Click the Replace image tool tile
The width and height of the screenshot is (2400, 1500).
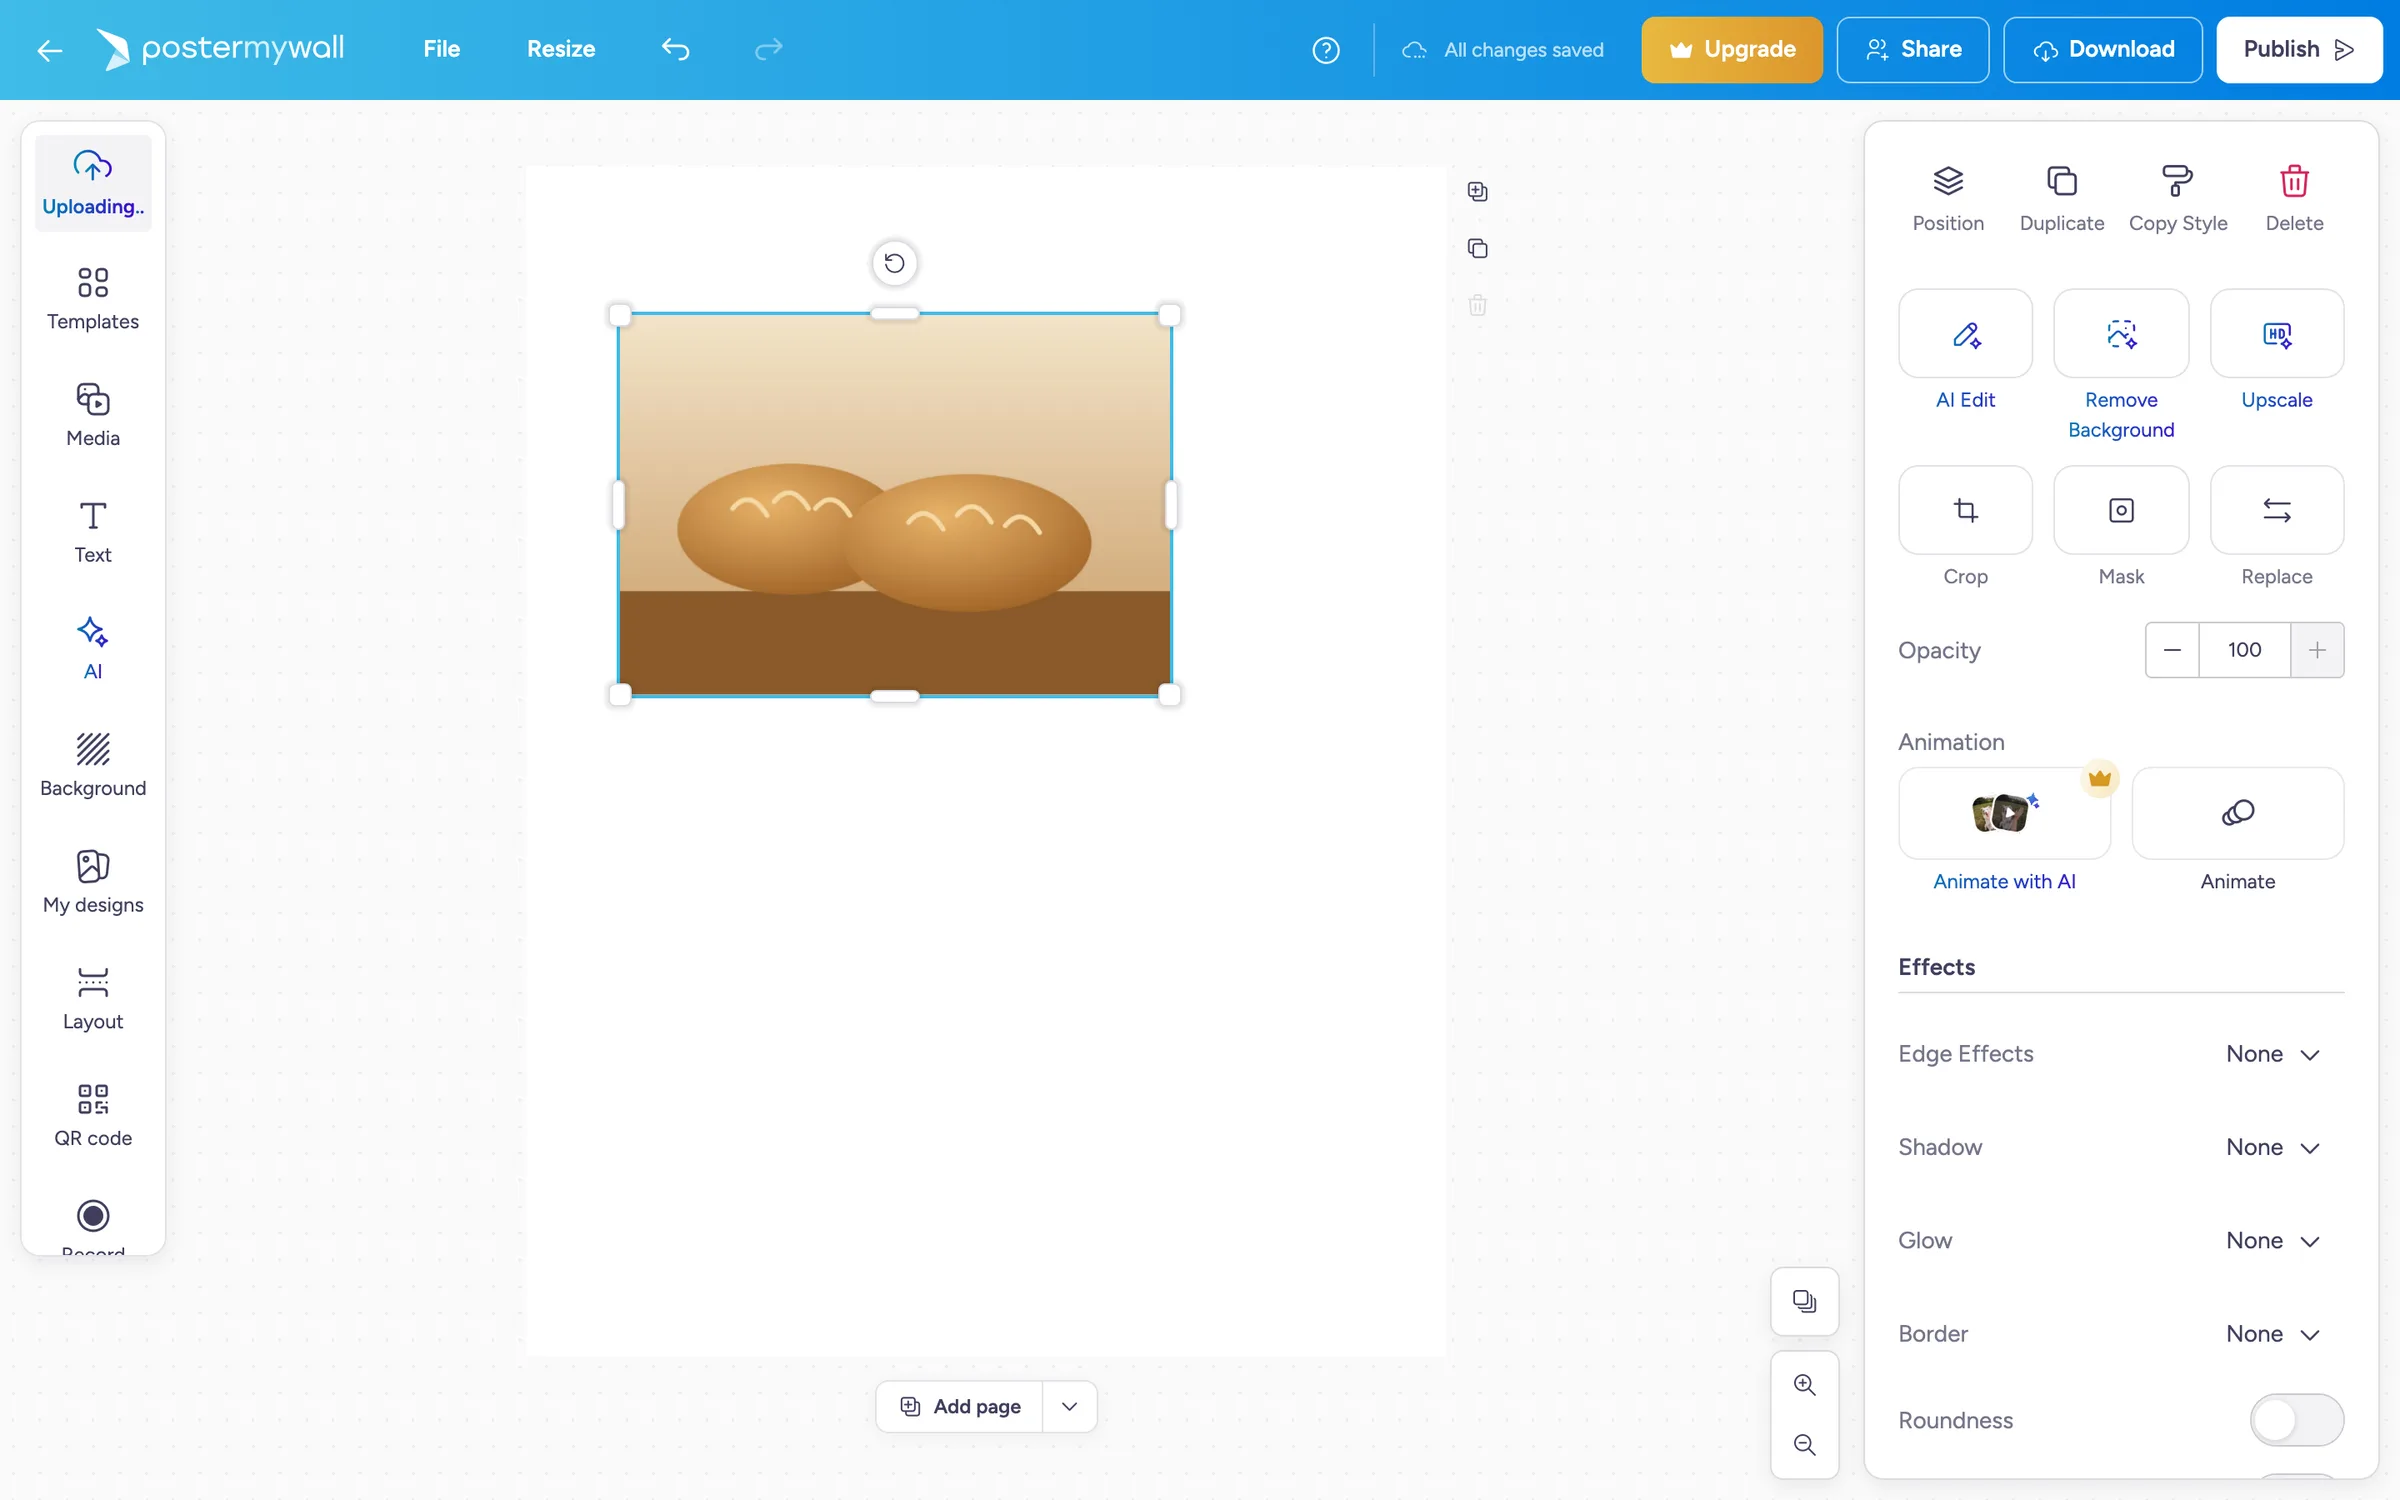click(2277, 510)
